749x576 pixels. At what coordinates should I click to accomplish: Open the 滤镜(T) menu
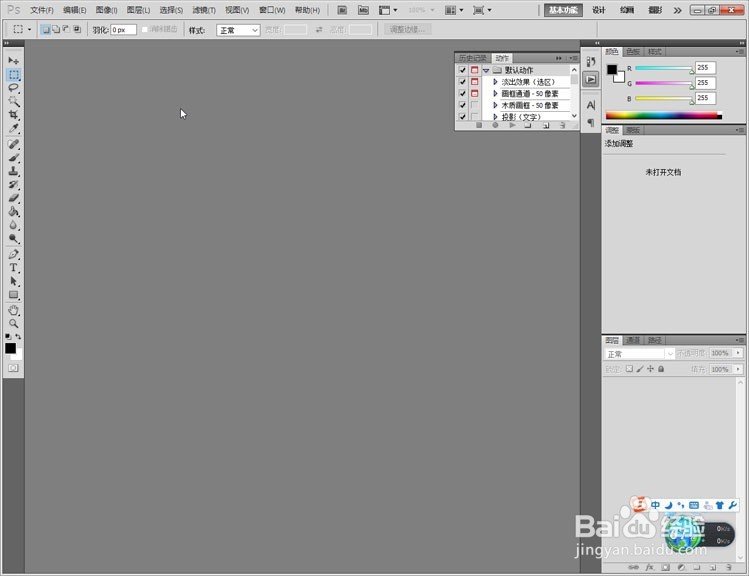click(204, 10)
